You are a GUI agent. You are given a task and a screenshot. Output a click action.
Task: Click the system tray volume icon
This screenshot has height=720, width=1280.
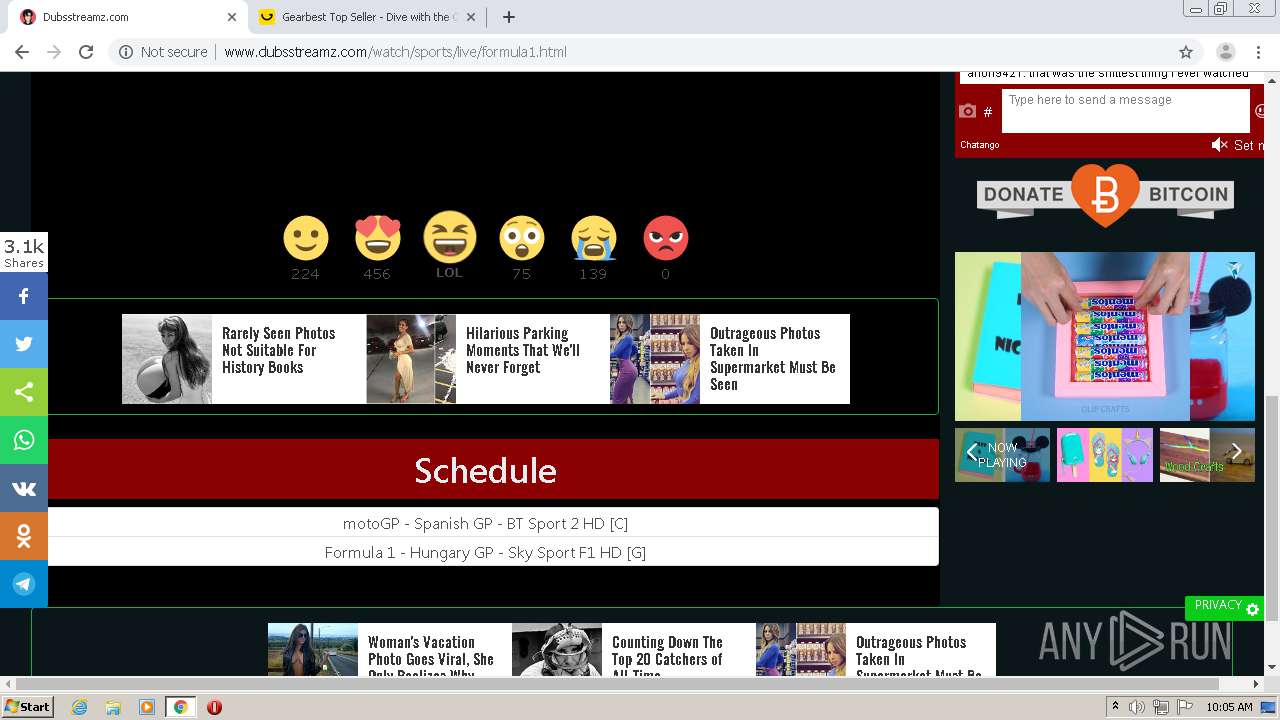pos(1138,707)
